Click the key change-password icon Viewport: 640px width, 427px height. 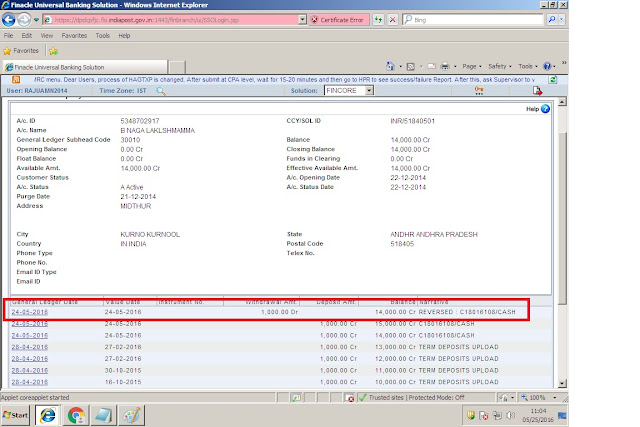pos(479,91)
